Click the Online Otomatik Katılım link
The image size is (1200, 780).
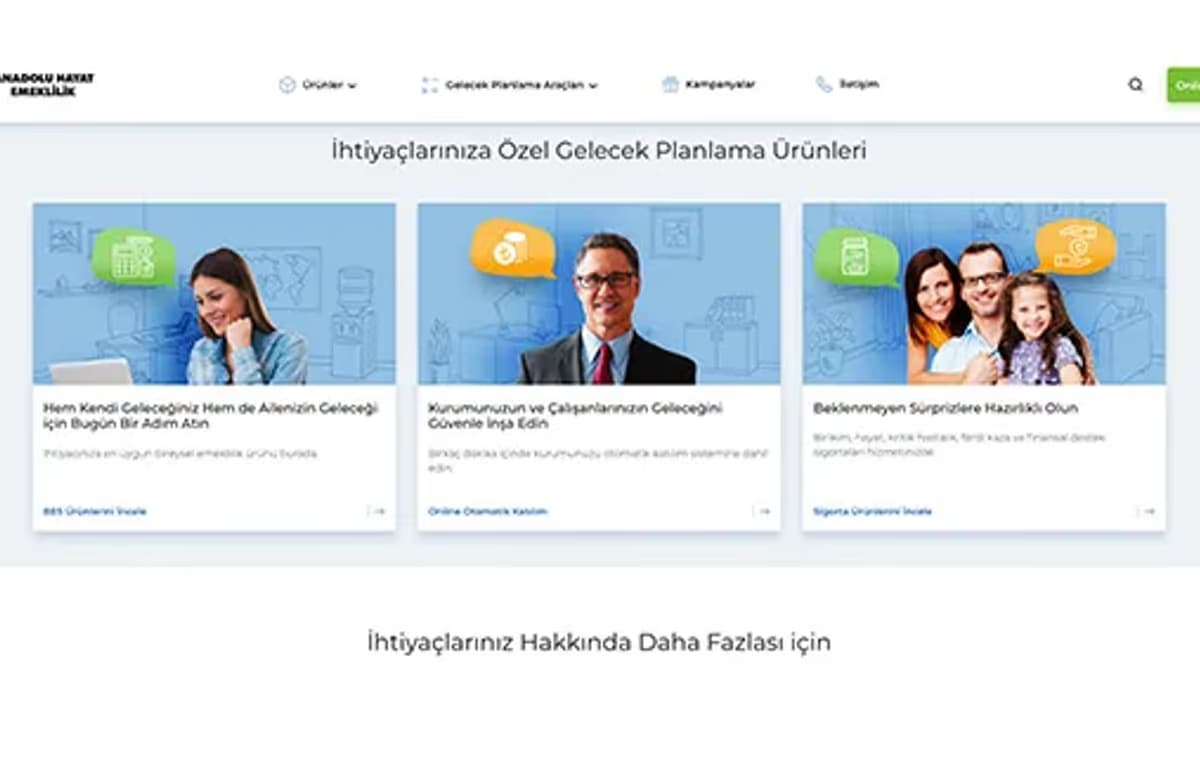coord(488,511)
